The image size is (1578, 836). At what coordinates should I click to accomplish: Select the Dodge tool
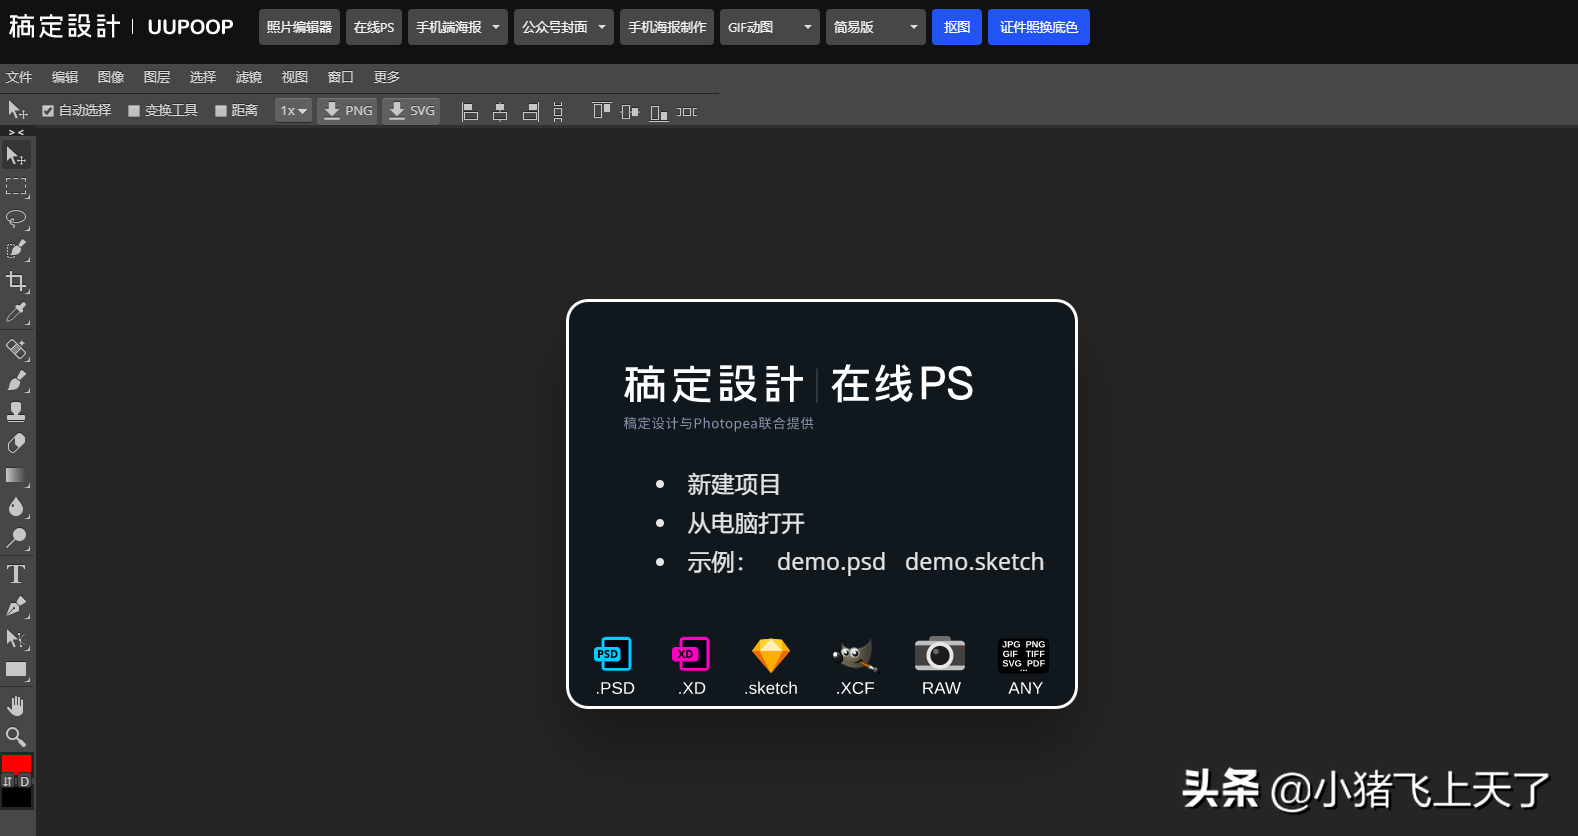(x=16, y=538)
